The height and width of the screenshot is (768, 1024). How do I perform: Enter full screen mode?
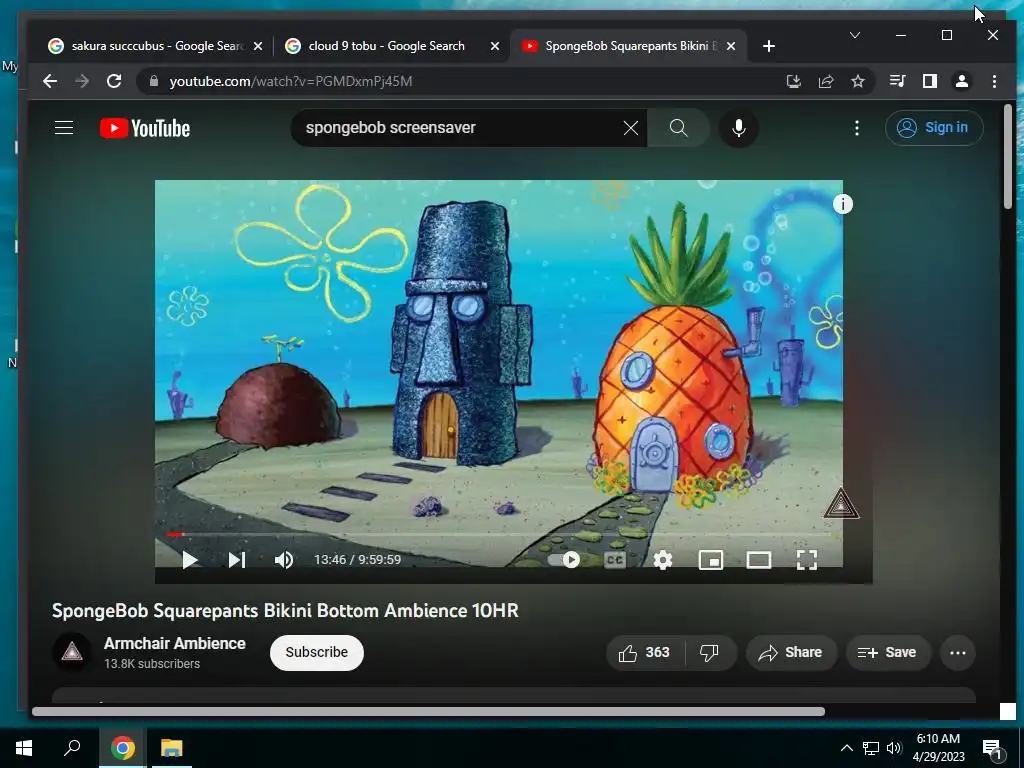[x=807, y=560]
